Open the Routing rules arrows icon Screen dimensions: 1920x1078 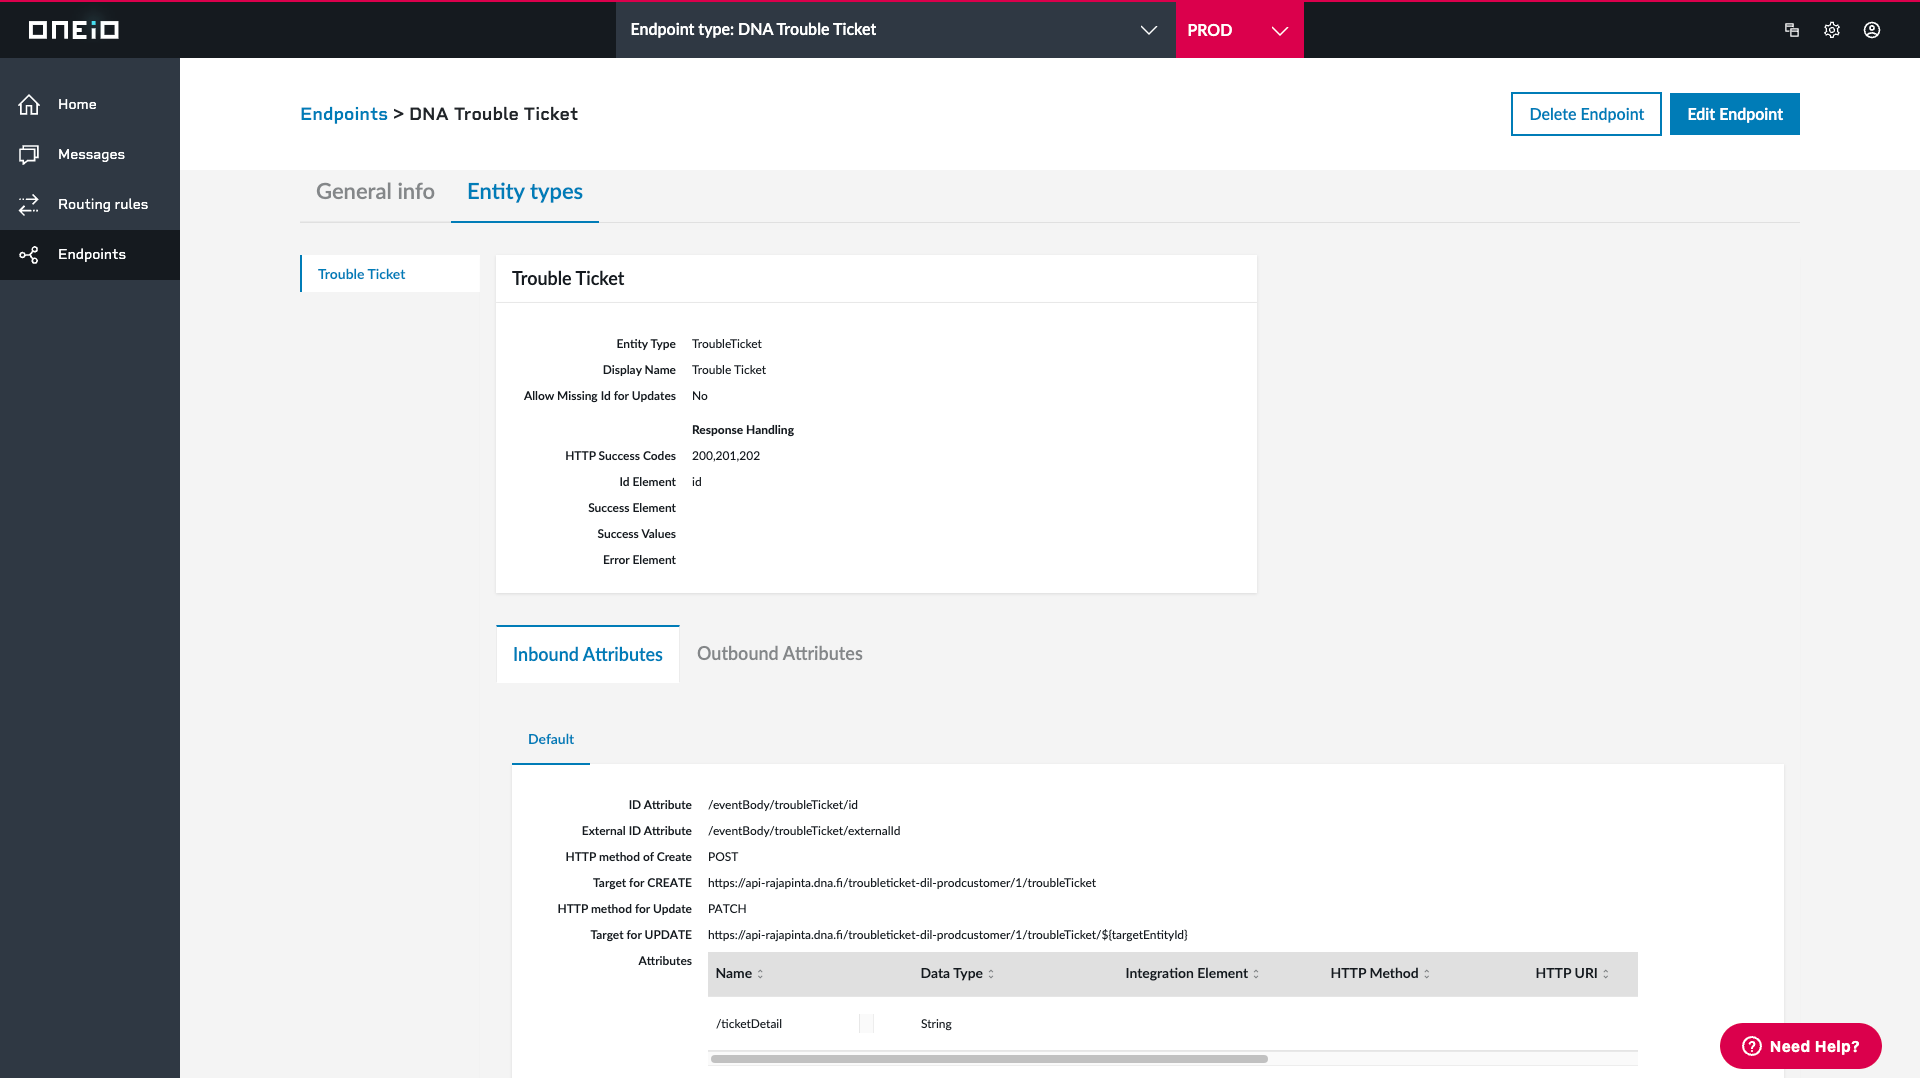29,204
